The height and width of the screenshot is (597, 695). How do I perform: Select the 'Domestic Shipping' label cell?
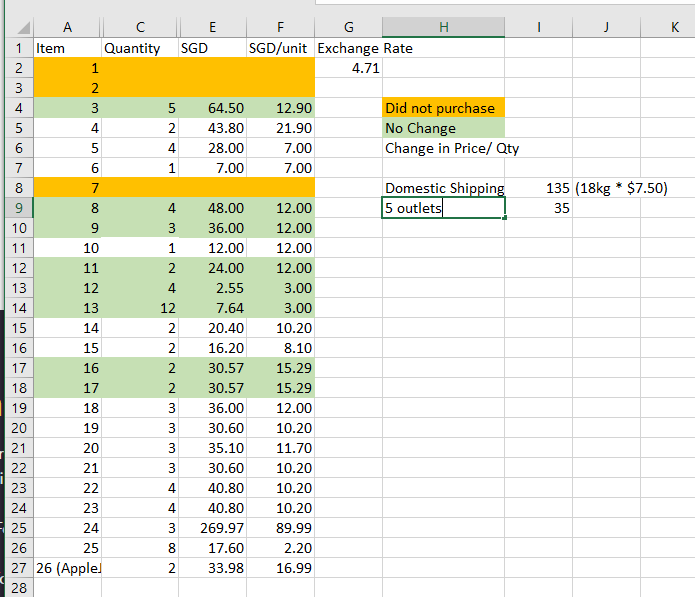coord(444,188)
